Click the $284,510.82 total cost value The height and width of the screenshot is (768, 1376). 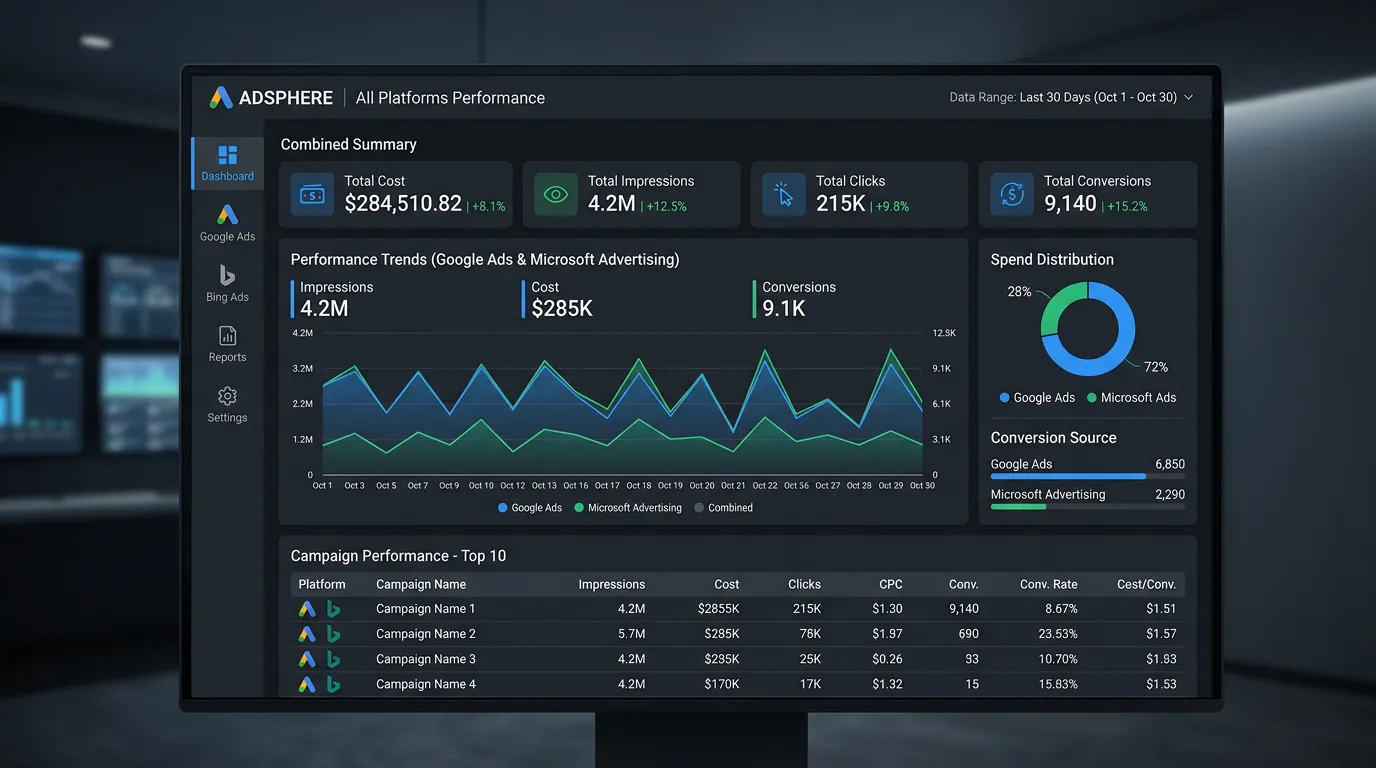pos(403,204)
